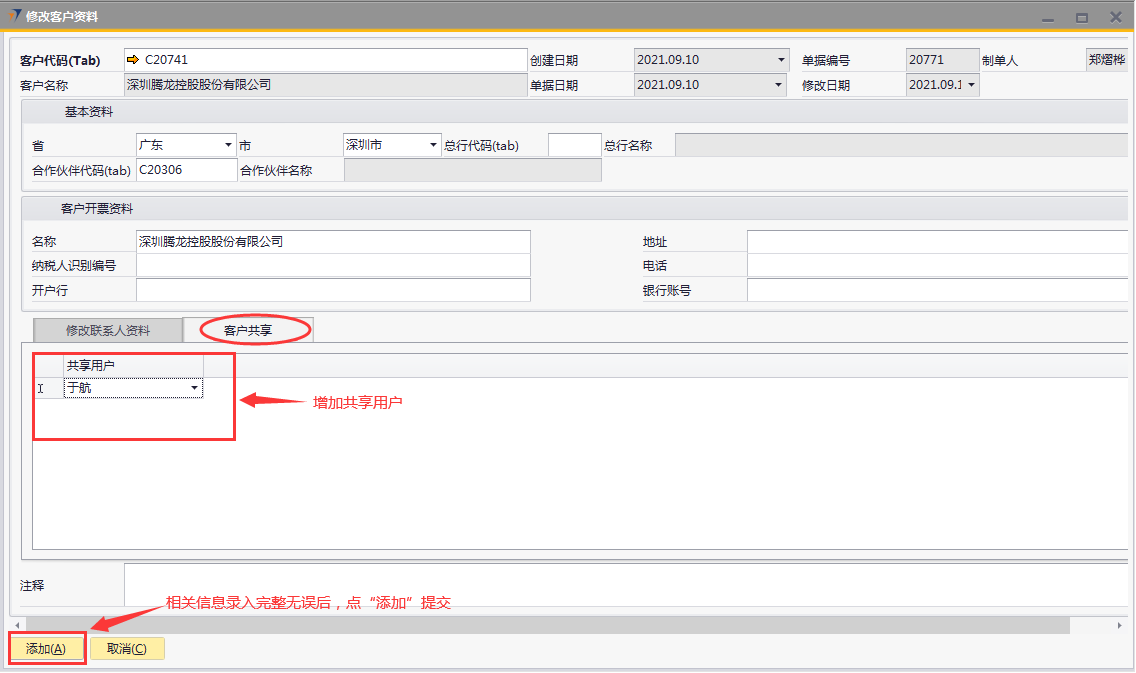1136x673 pixels.
Task: Maximize the 修改客户资料 window
Action: (1081, 17)
